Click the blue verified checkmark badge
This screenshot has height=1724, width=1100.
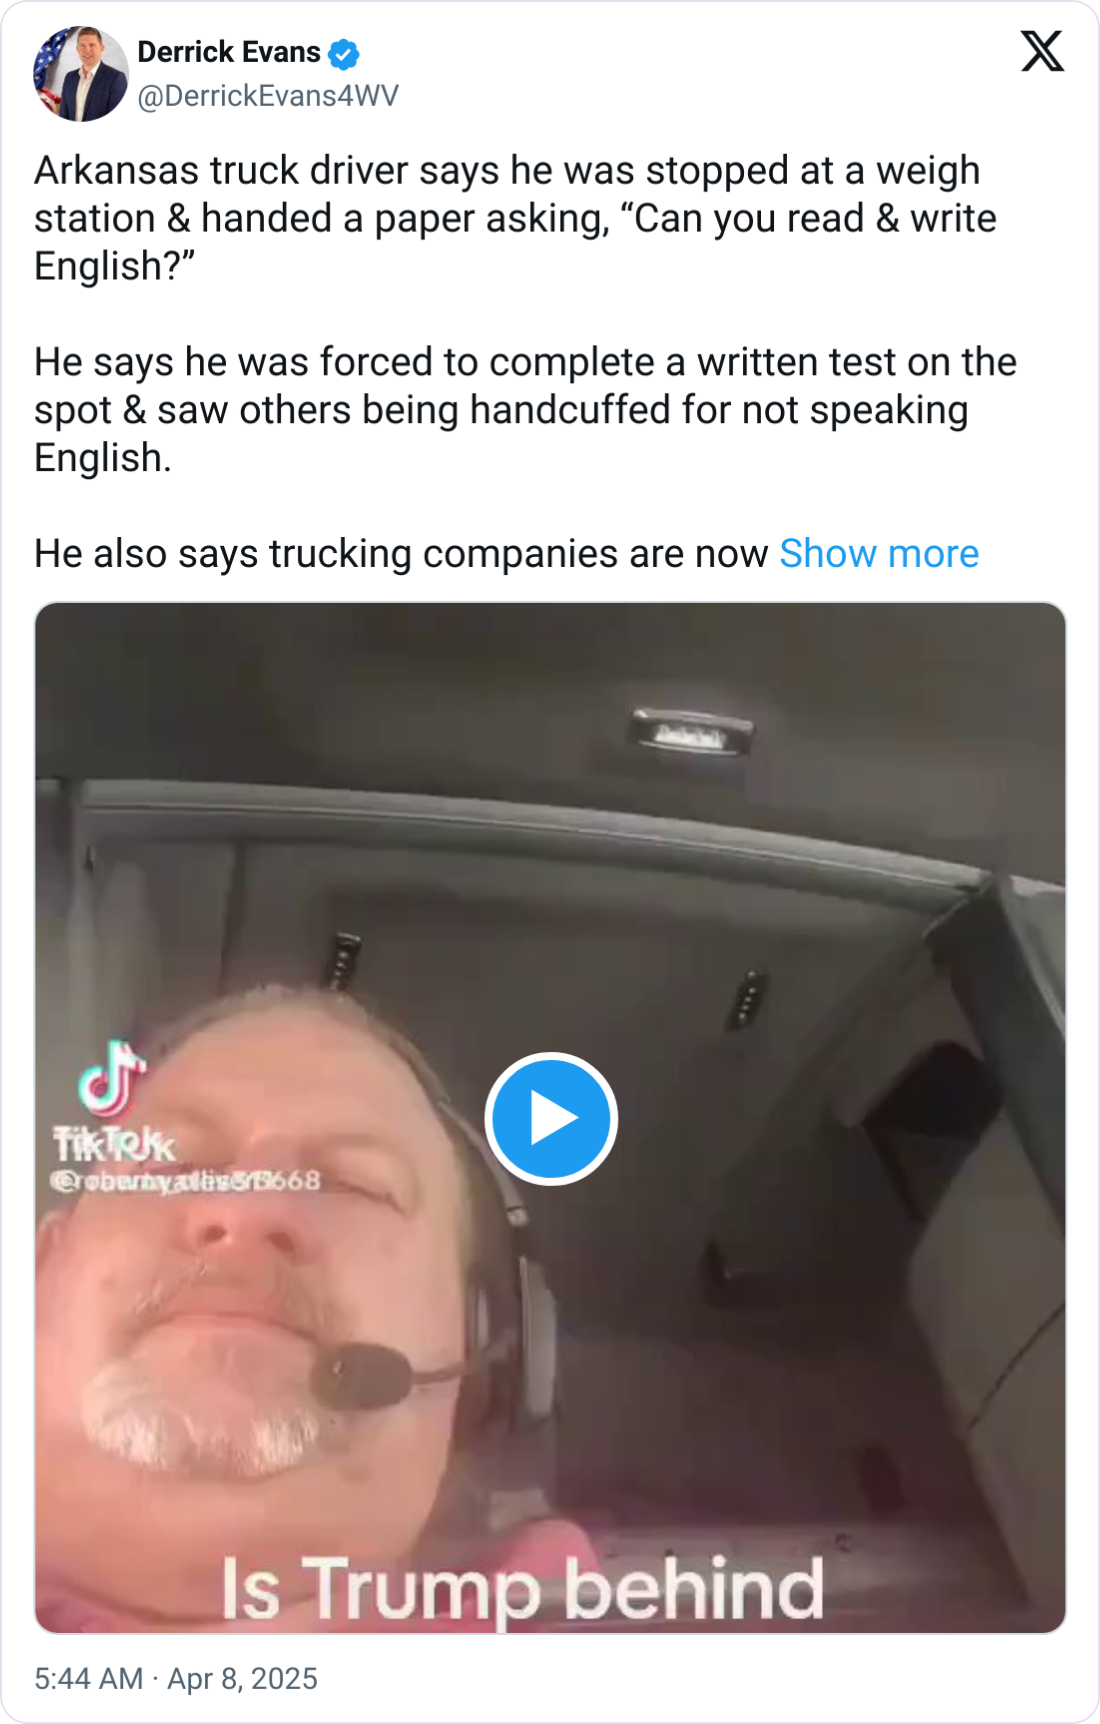pos(344,54)
